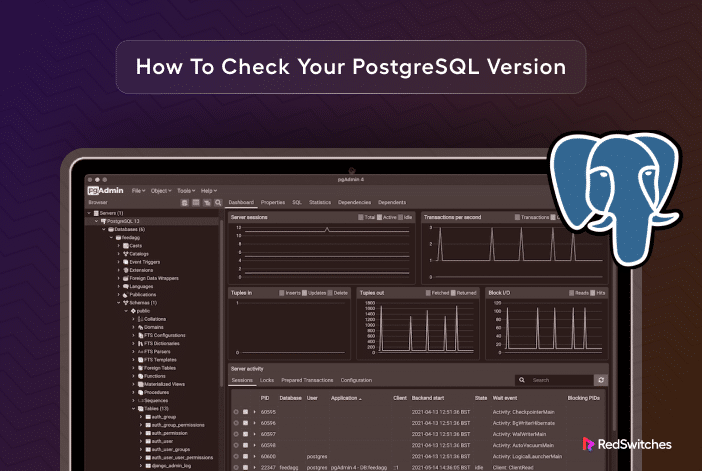Click the Fetched legend swatch in Tuples out
The image size is (702, 471).
click(428, 293)
